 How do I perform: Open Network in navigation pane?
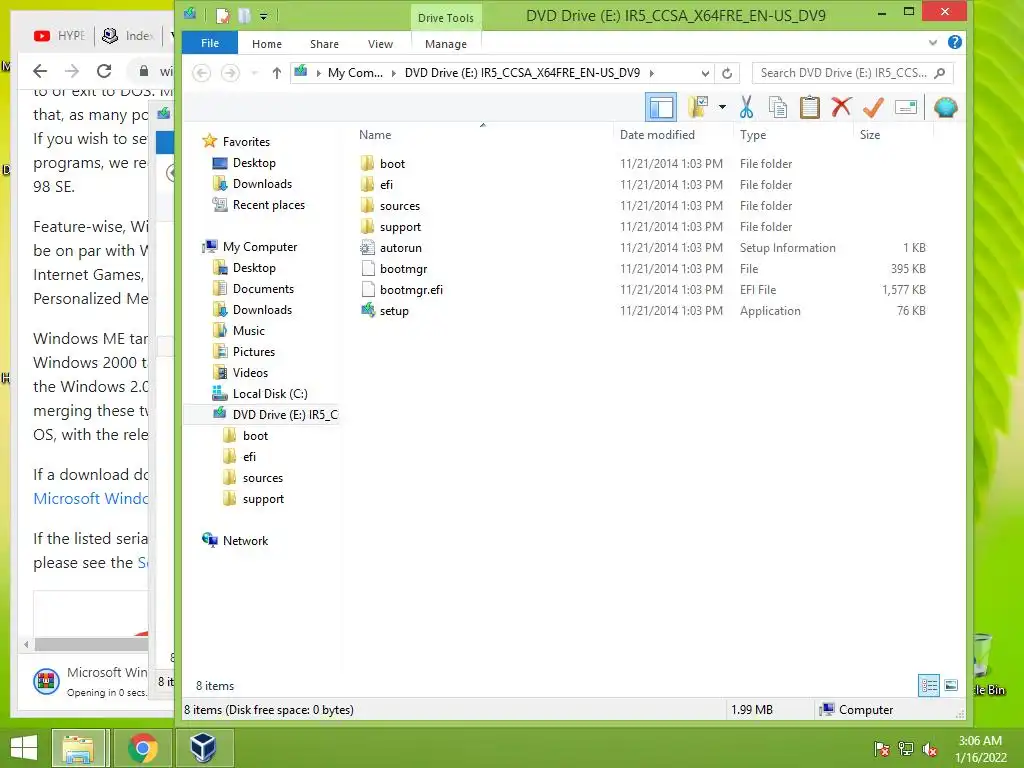coord(245,541)
